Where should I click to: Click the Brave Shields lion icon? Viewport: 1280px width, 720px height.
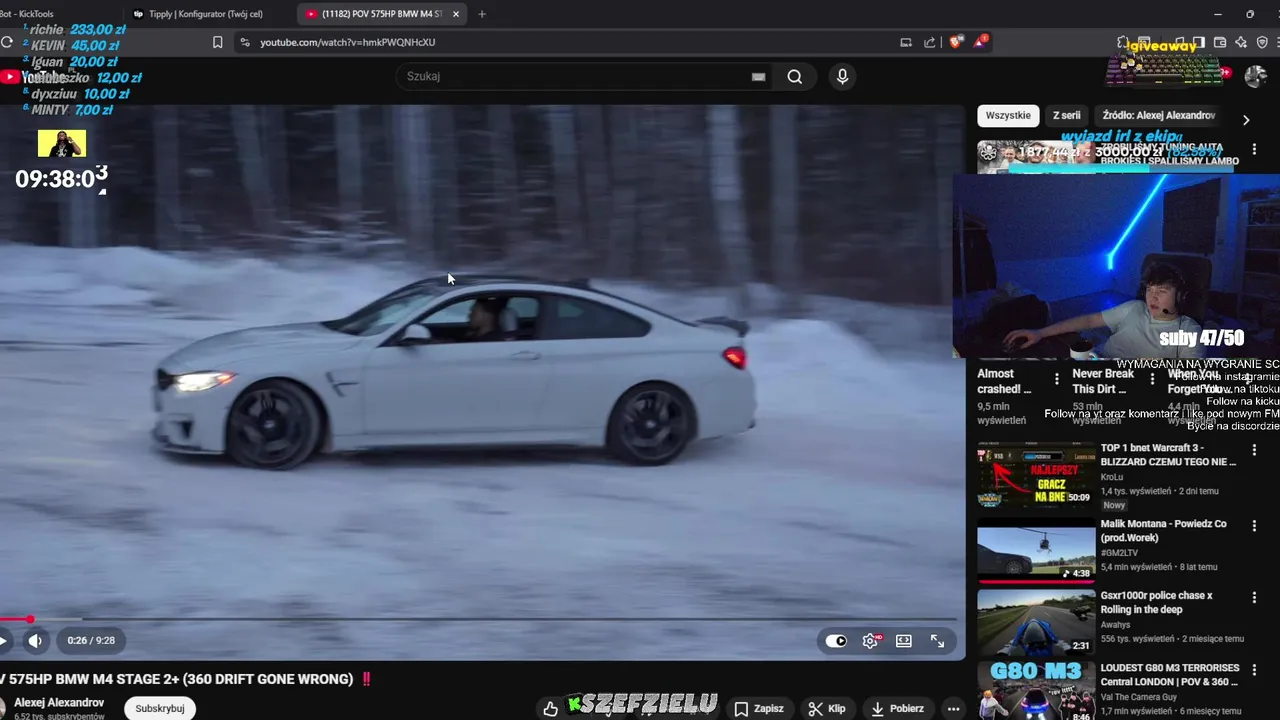(x=956, y=42)
